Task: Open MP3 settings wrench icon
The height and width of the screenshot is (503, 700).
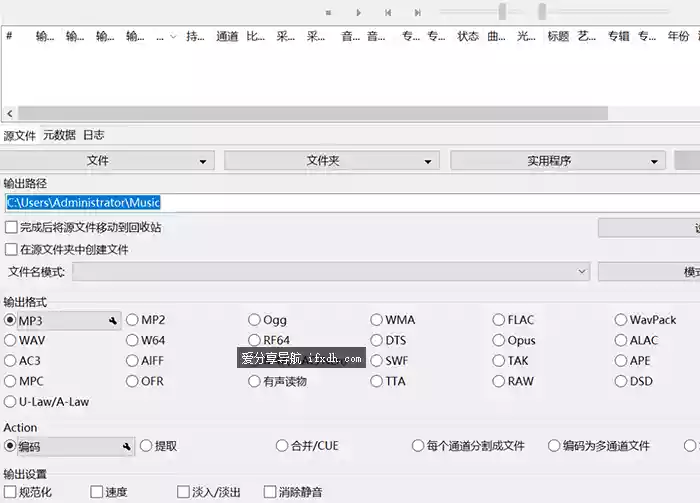Action: pos(112,321)
